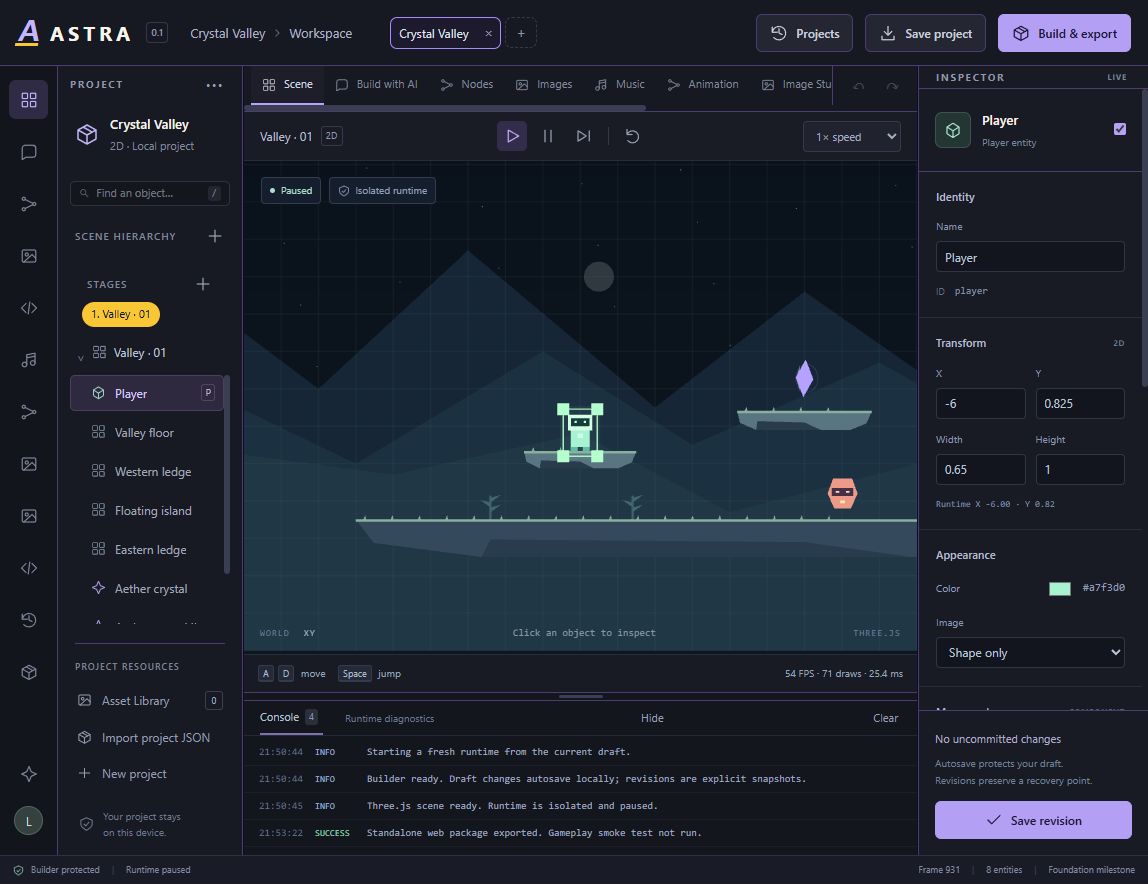Viewport: 1148px width, 884px height.
Task: Open the Scene grid icon in left sidebar
Action: (29, 100)
